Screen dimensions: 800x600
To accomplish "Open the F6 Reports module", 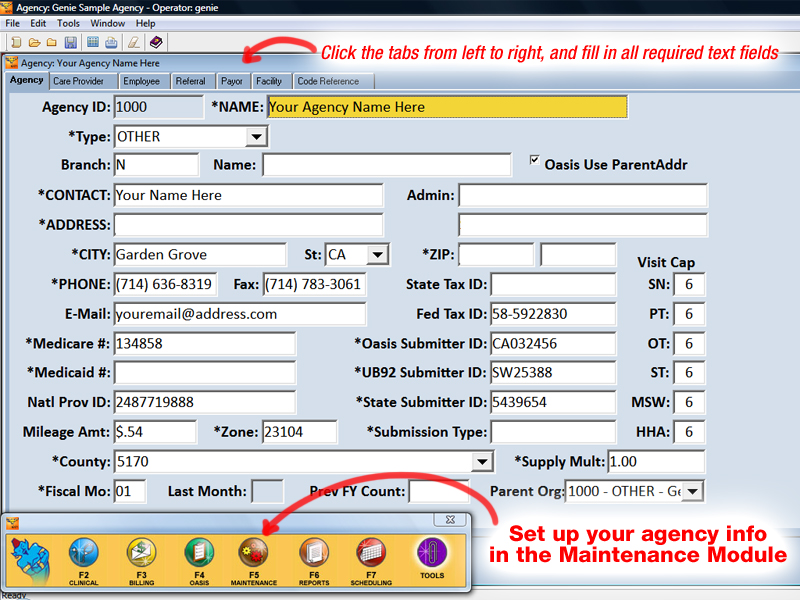I will coord(314,560).
